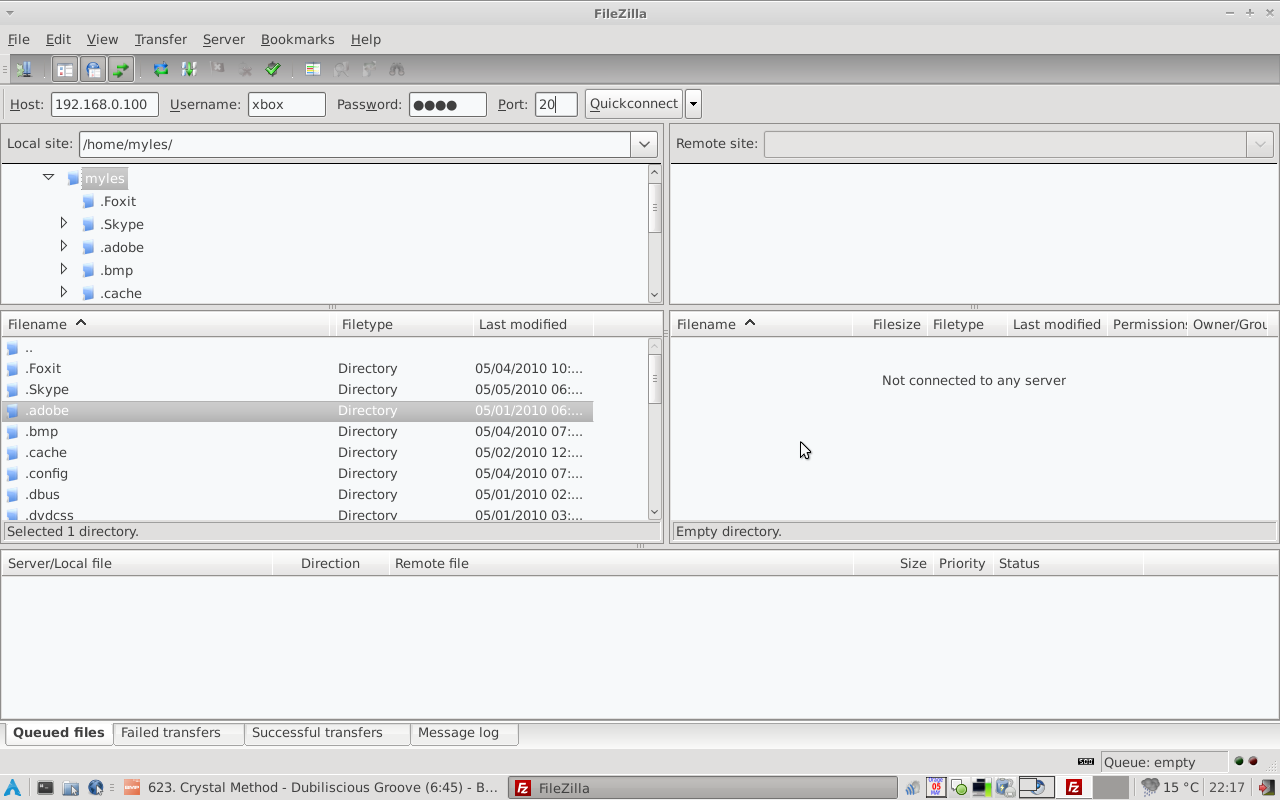Open the Local site path dropdown
This screenshot has height=800, width=1280.
645,144
